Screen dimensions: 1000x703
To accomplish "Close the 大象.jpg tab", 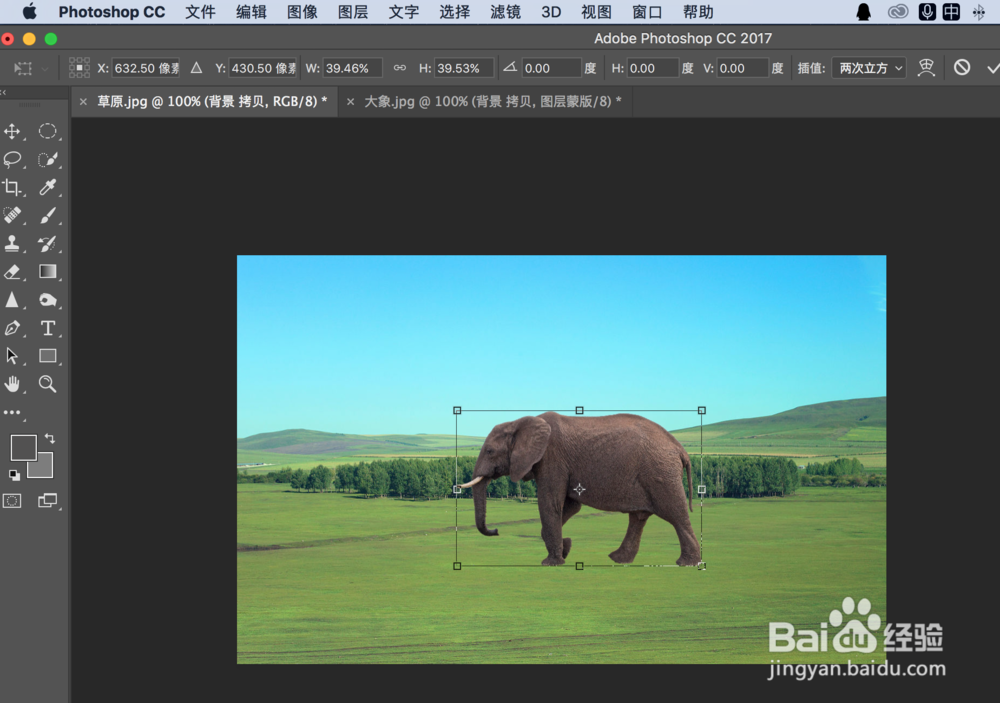I will click(350, 101).
